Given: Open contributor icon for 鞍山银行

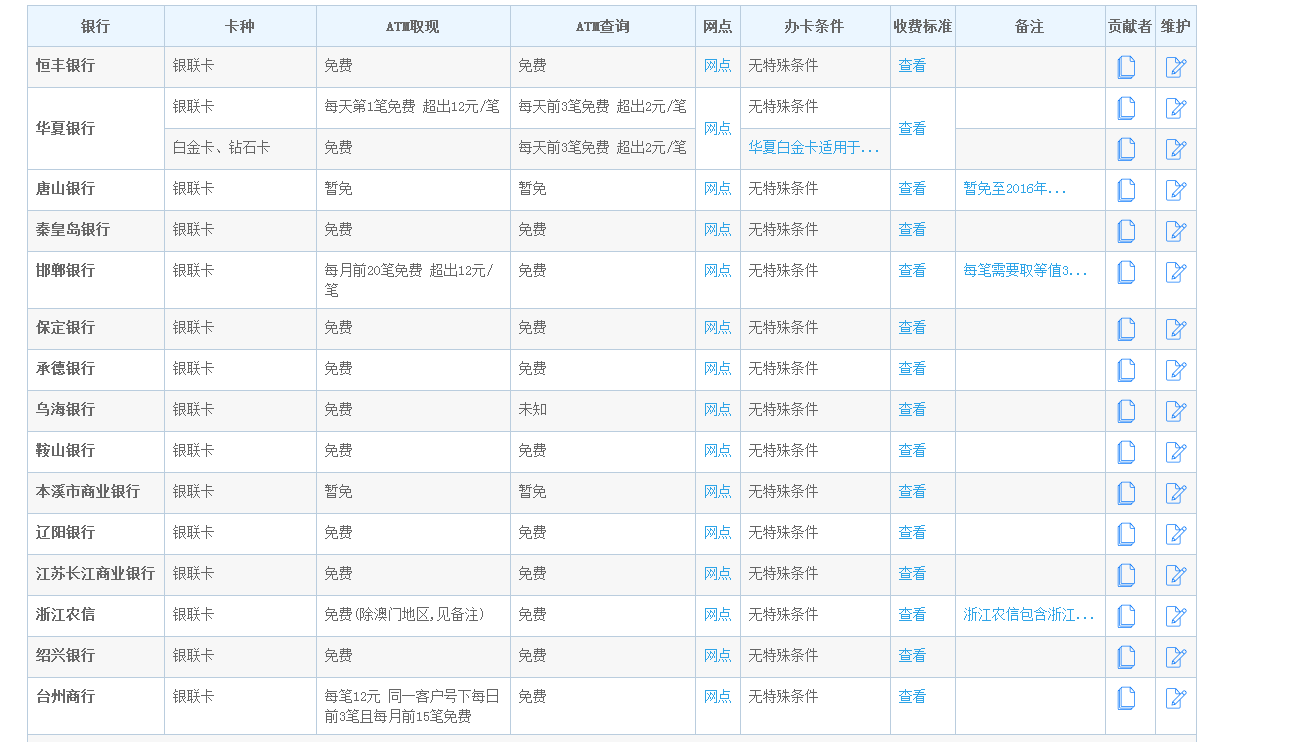Looking at the screenshot, I should [x=1126, y=452].
